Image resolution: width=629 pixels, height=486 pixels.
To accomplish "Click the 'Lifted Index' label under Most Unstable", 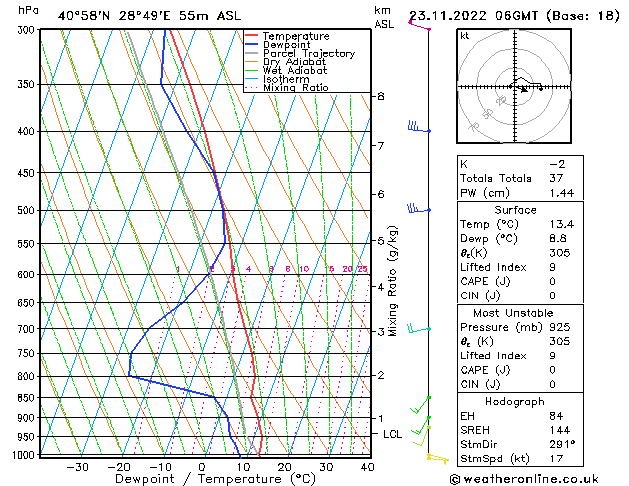I will [x=493, y=356].
